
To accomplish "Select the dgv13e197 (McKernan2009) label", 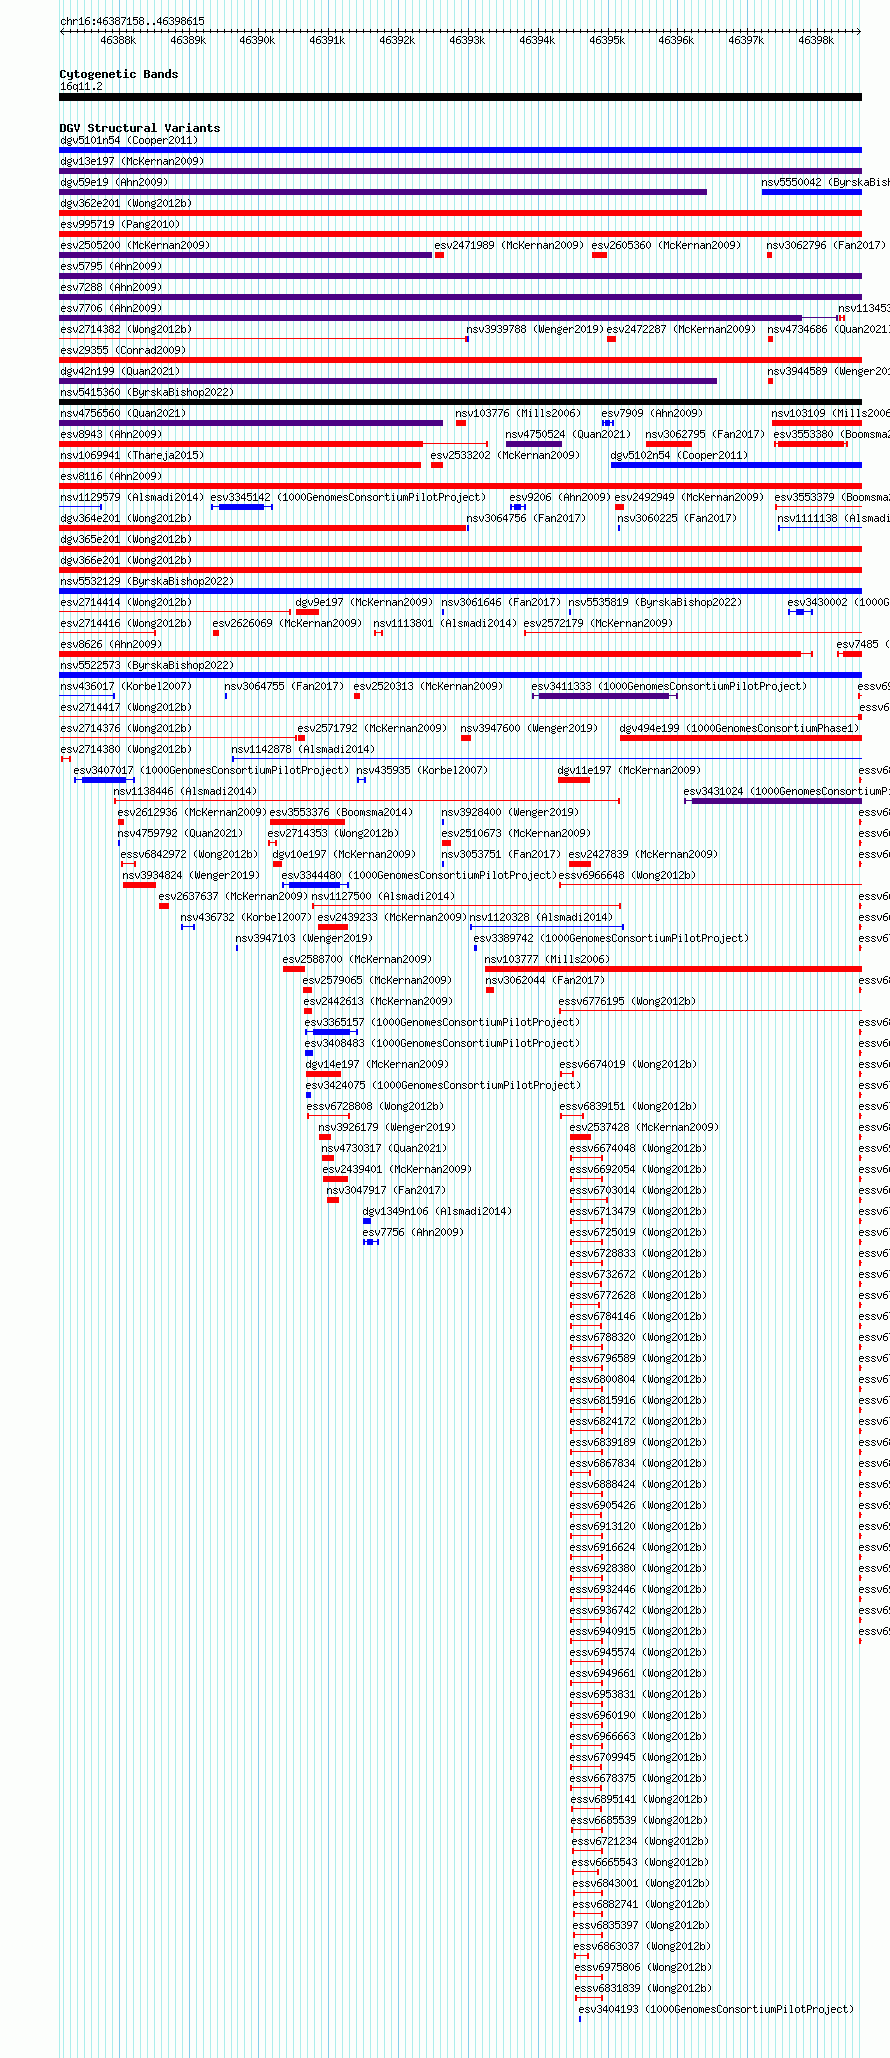I will 132,162.
